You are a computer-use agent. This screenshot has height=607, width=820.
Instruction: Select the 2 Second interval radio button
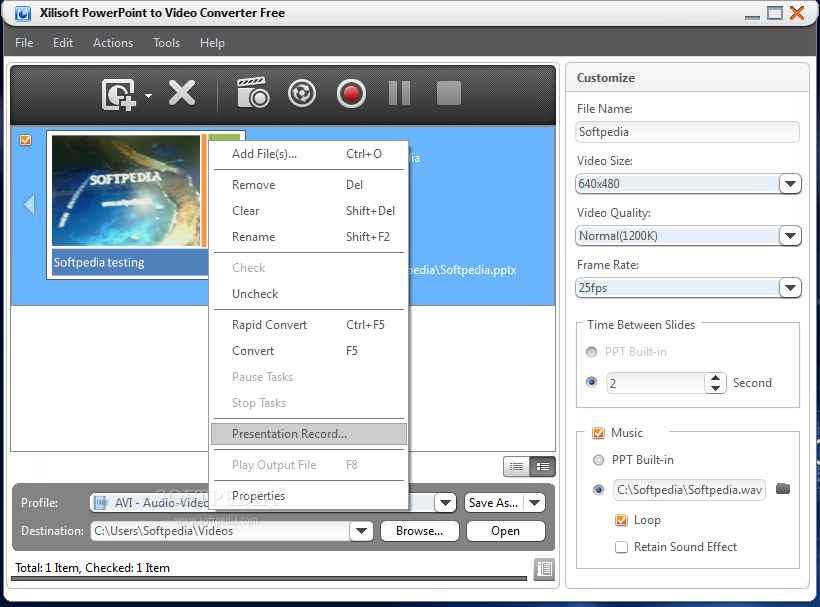pyautogui.click(x=591, y=382)
